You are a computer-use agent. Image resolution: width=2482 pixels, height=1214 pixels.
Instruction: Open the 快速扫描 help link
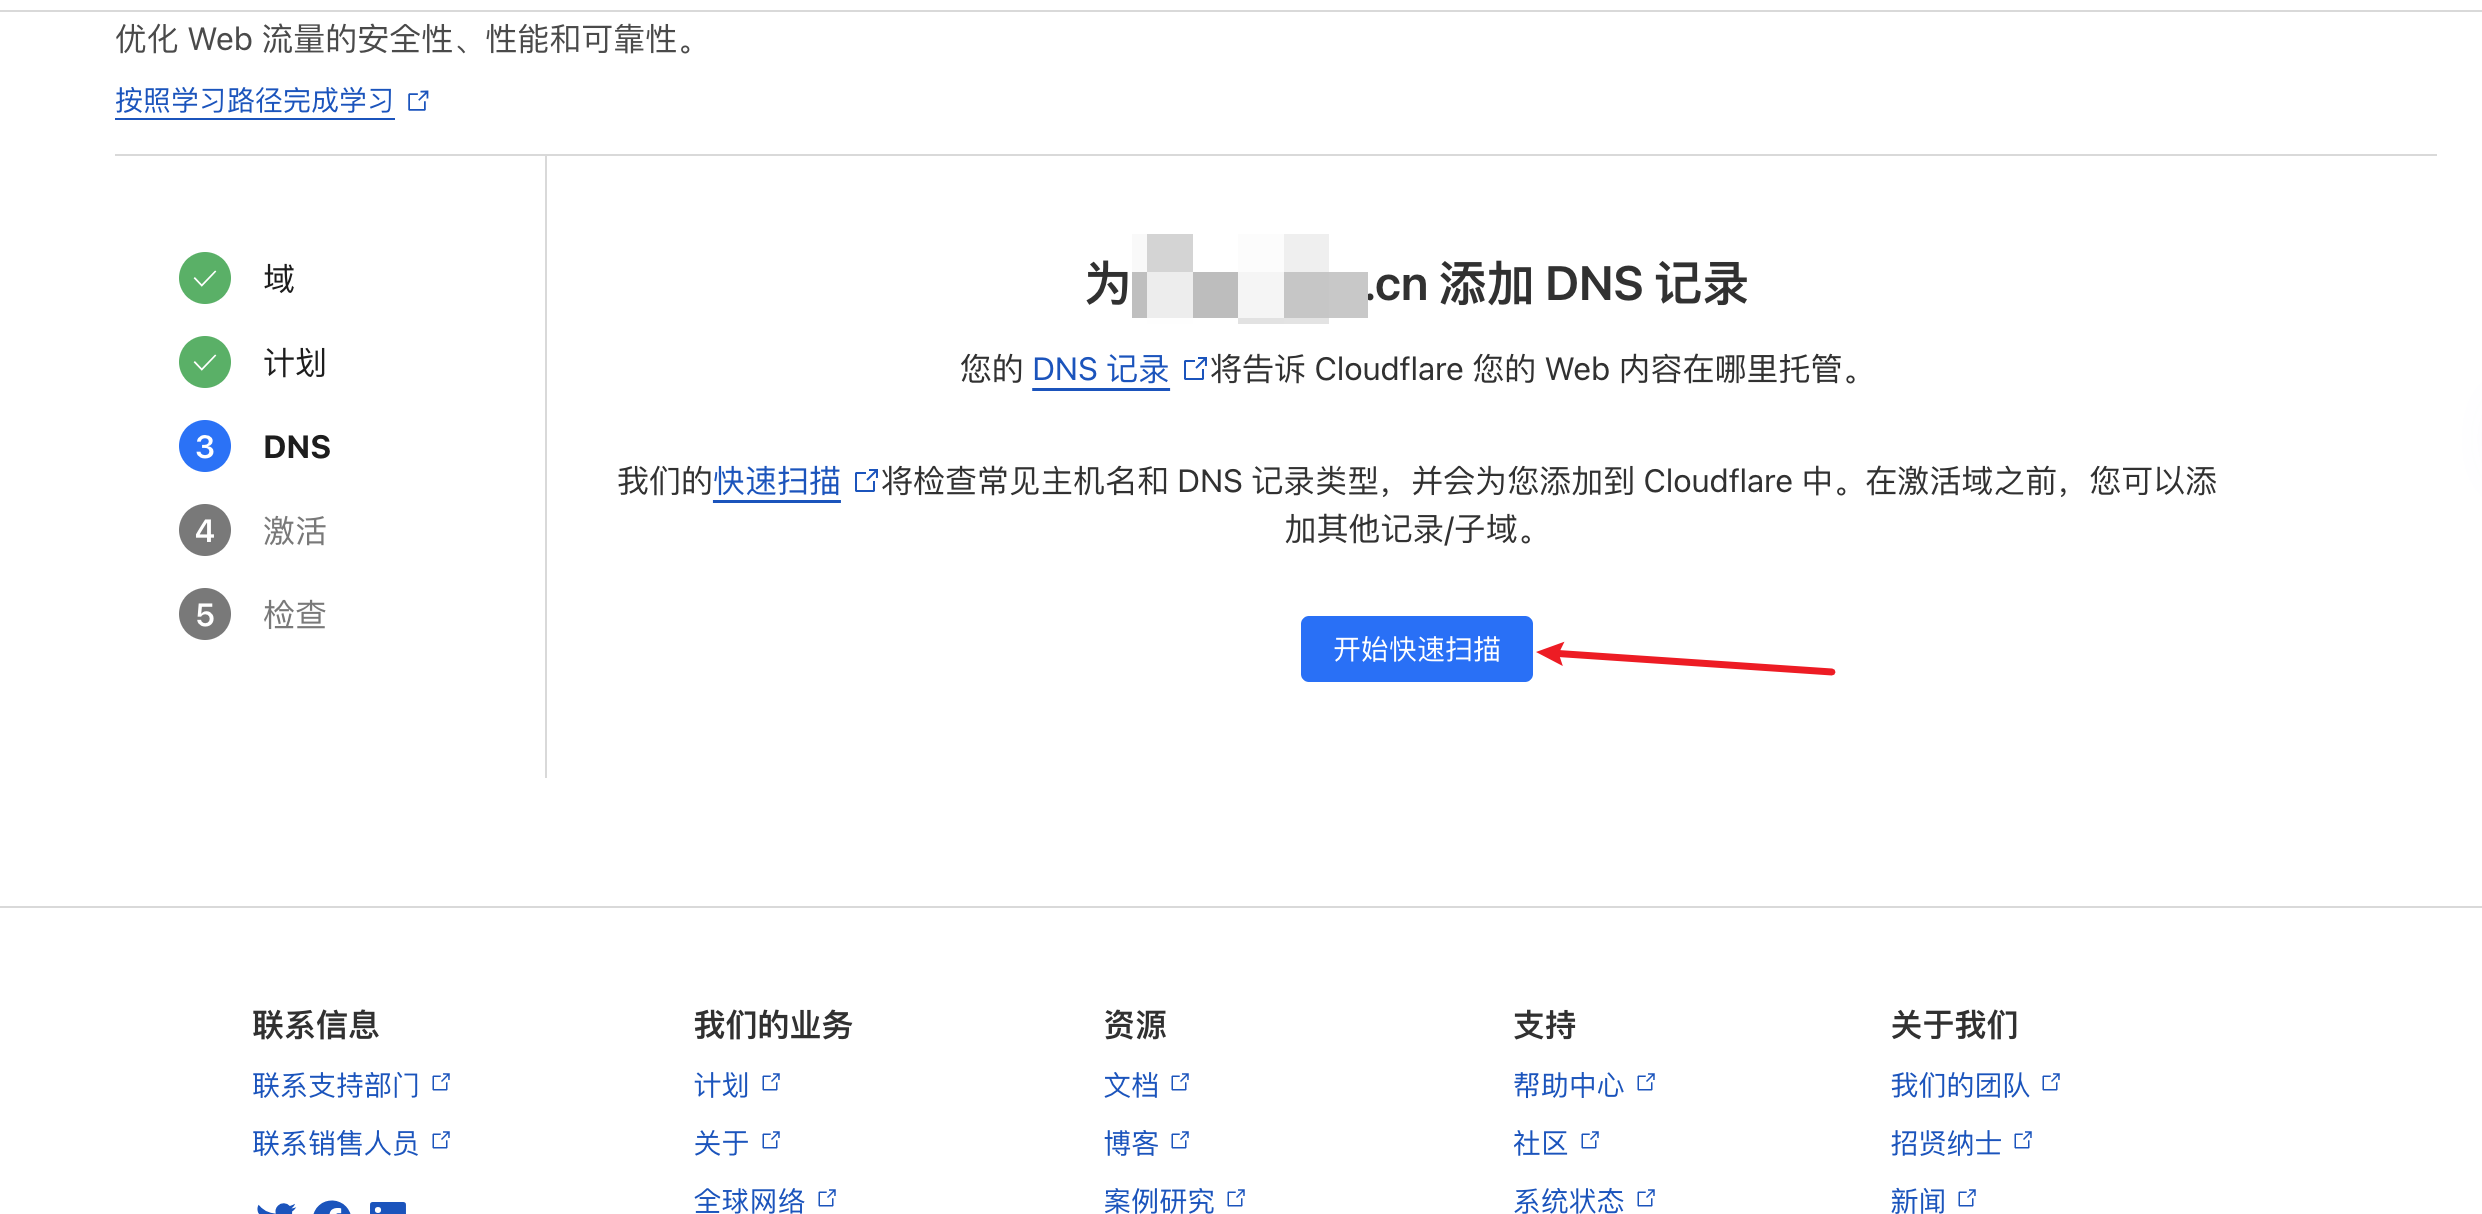777,481
